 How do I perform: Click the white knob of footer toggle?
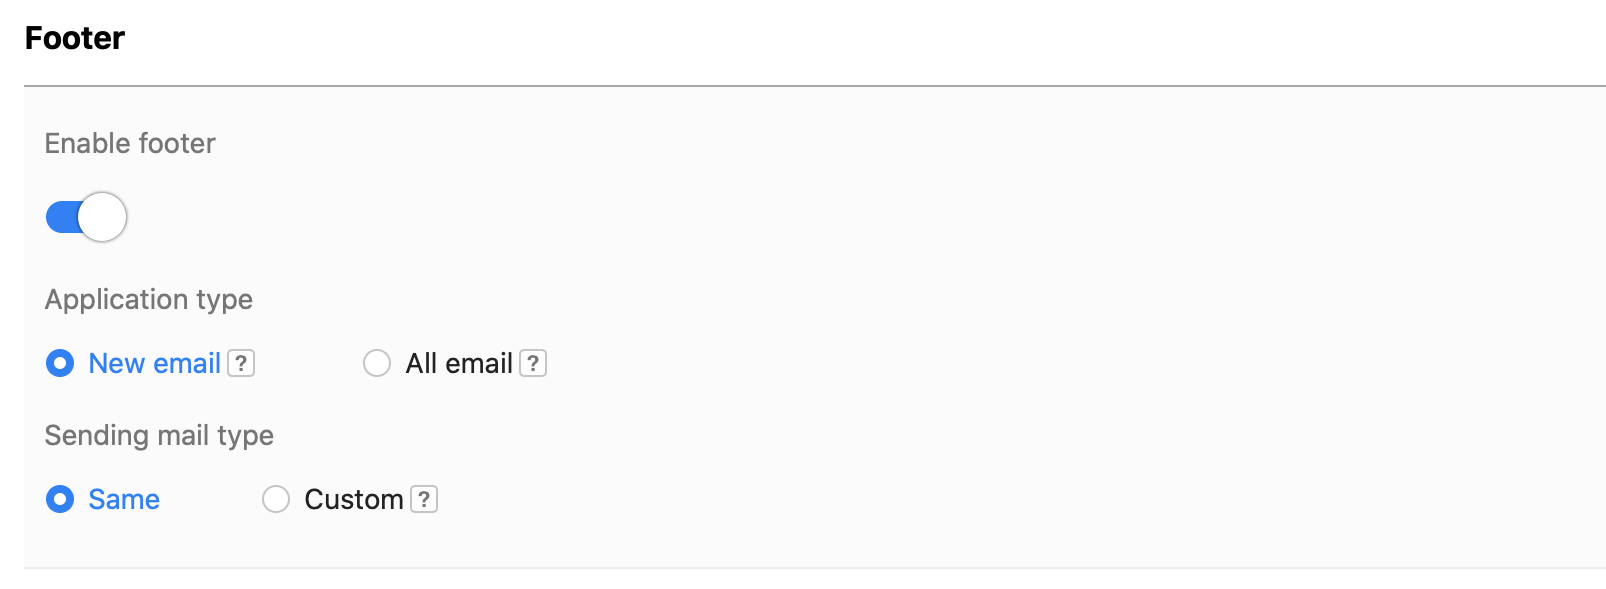tap(102, 217)
